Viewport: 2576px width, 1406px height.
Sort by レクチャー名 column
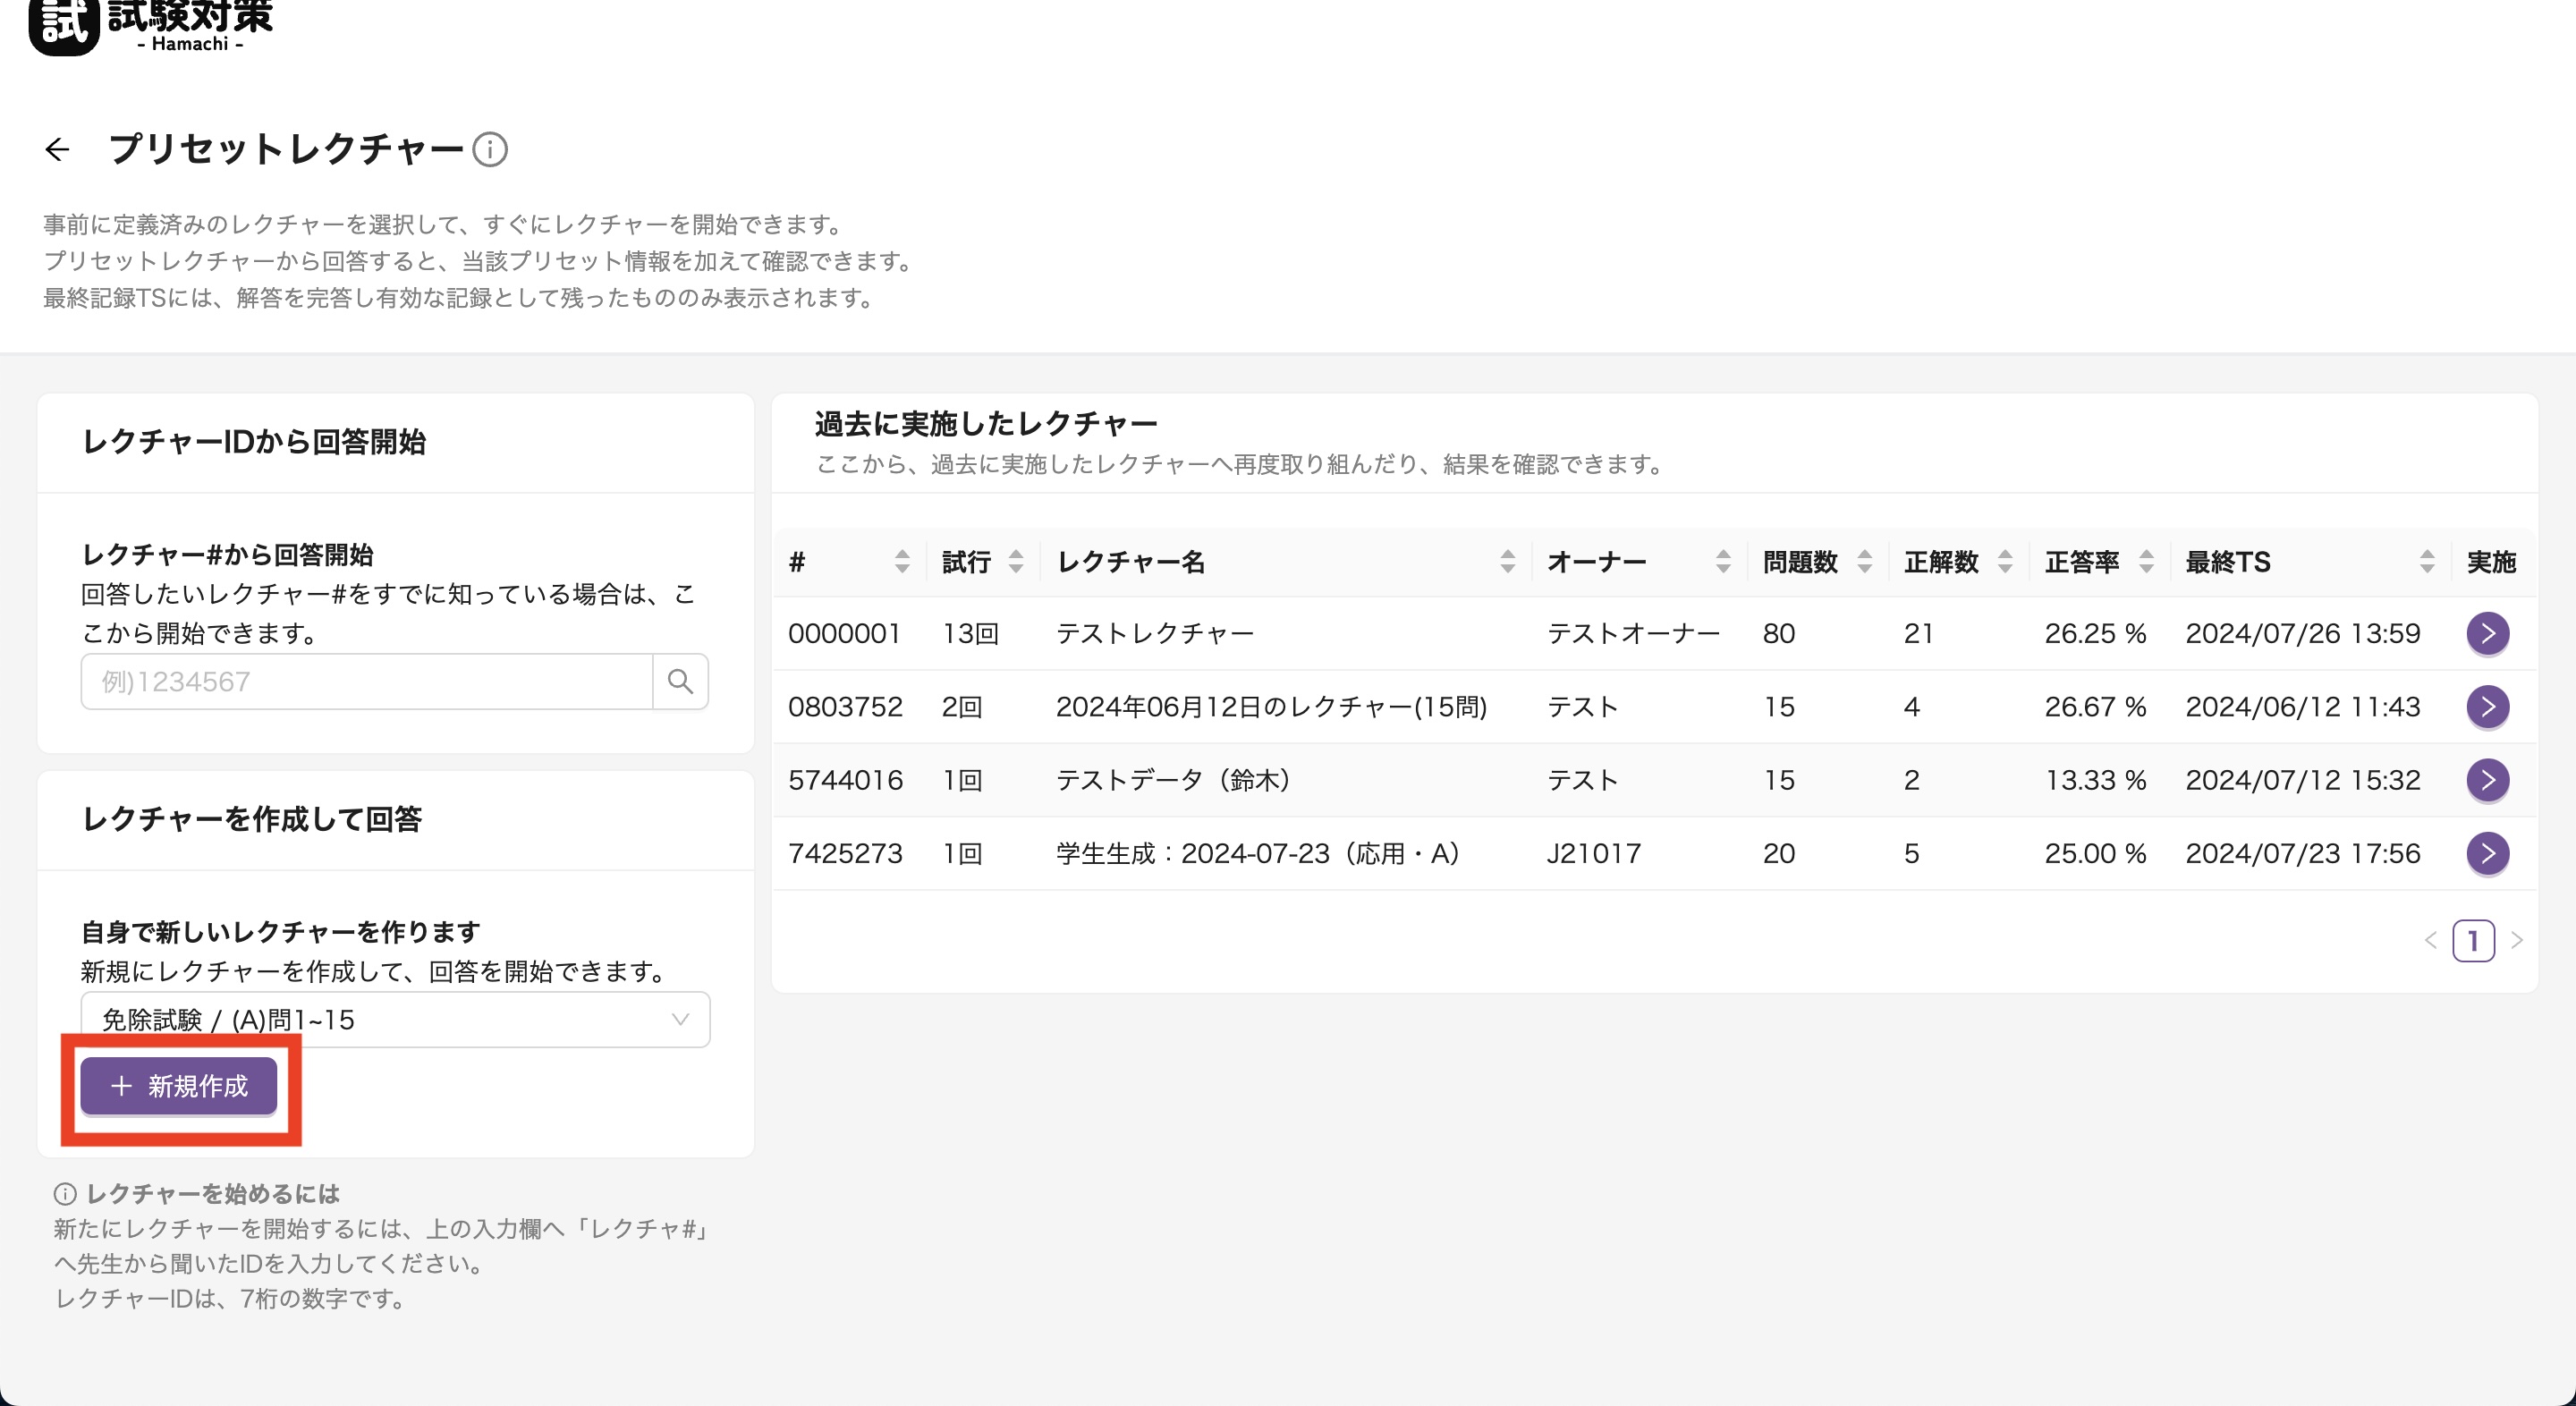1507,562
